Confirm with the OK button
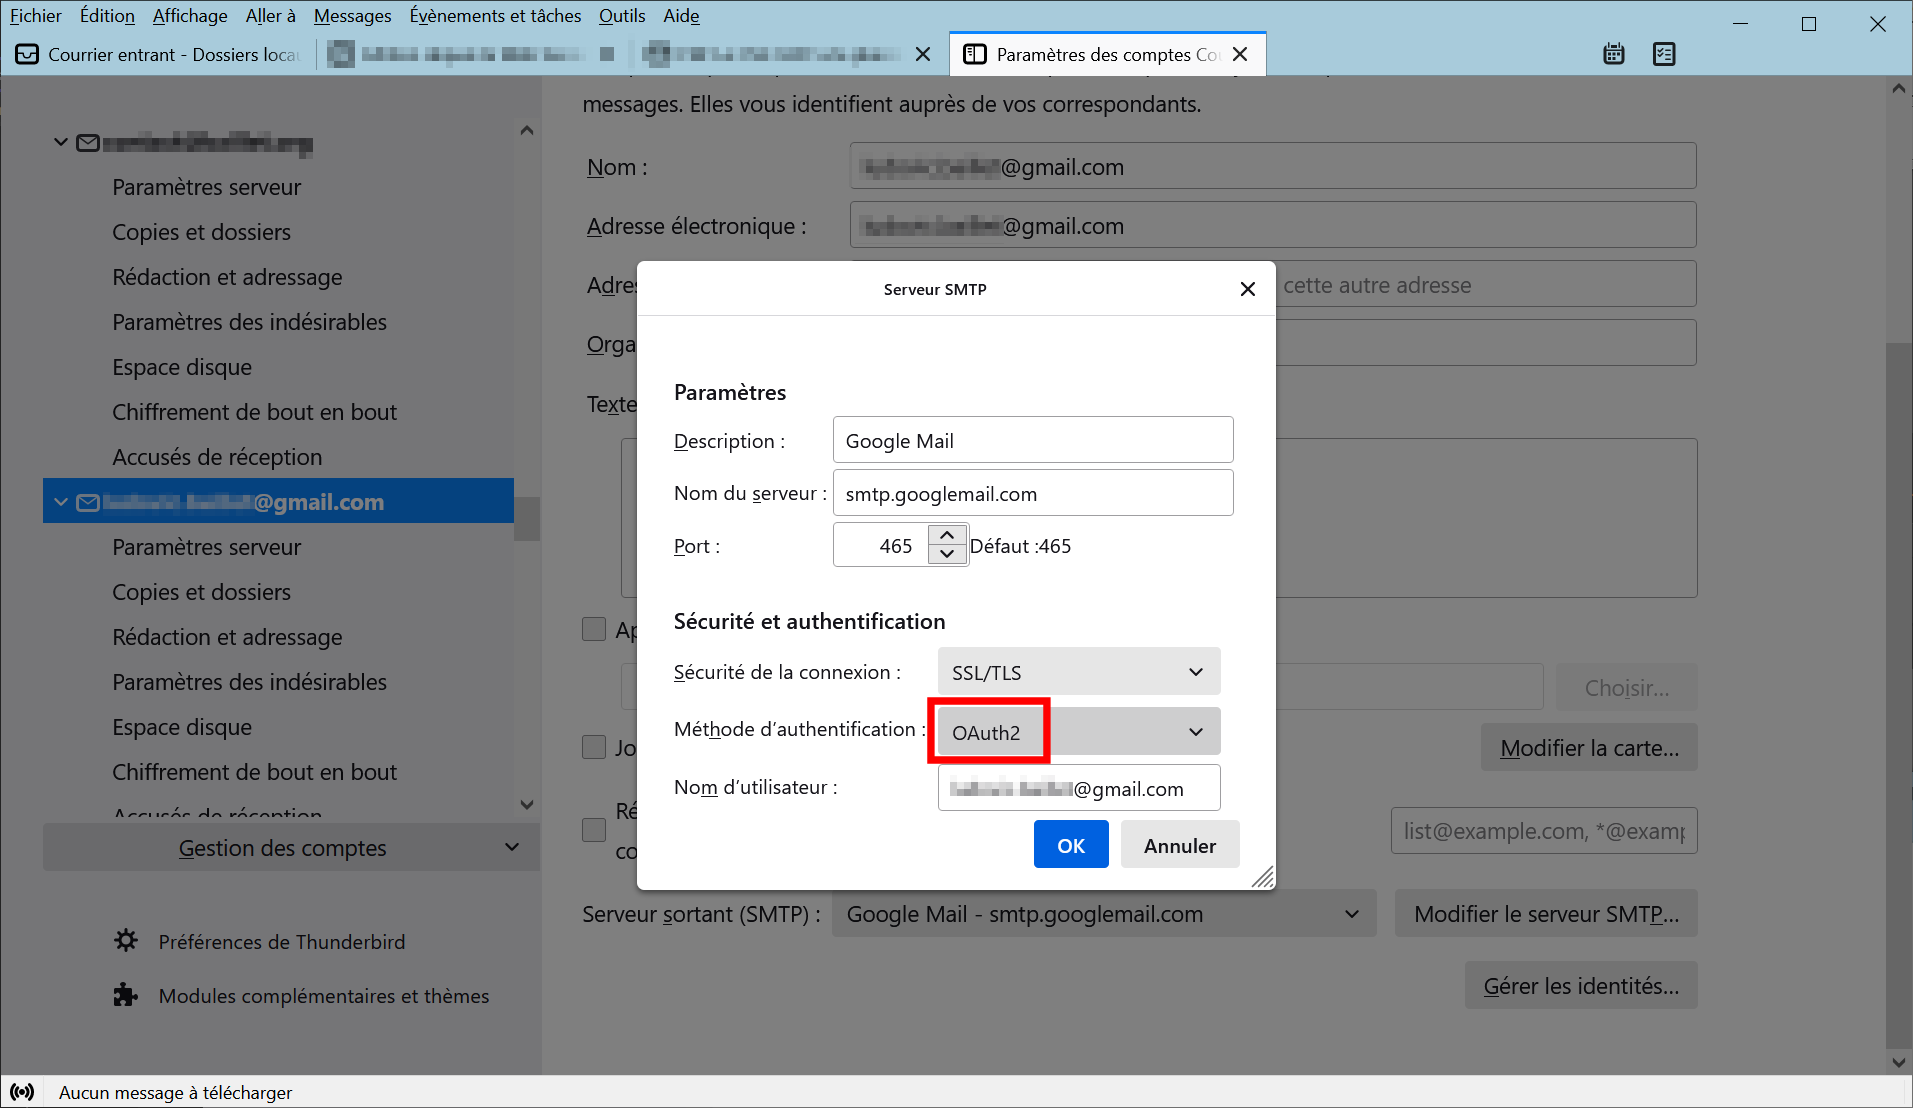 click(1070, 844)
